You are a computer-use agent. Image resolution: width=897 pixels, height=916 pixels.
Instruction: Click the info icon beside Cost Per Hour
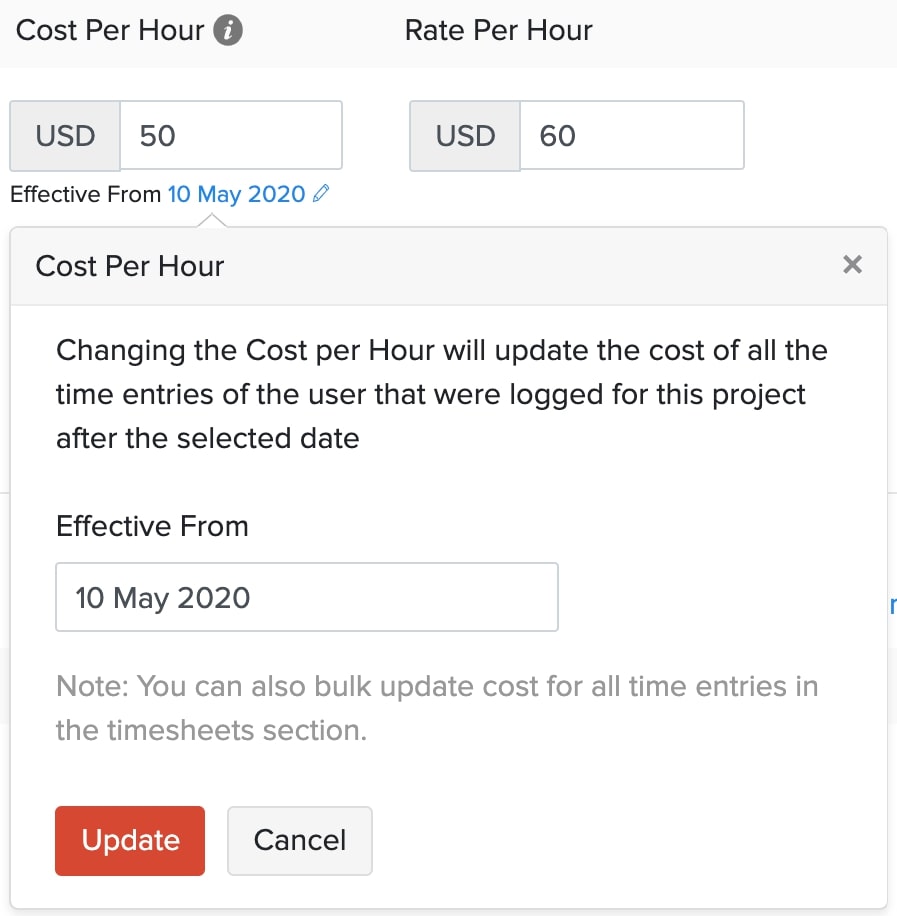(229, 30)
